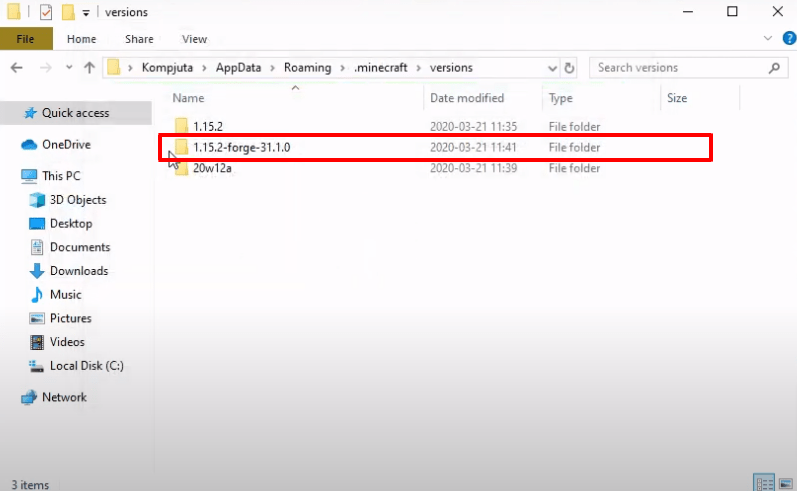Click the OneDrive cloud icon
Screen dimensions: 797x491
click(29, 145)
